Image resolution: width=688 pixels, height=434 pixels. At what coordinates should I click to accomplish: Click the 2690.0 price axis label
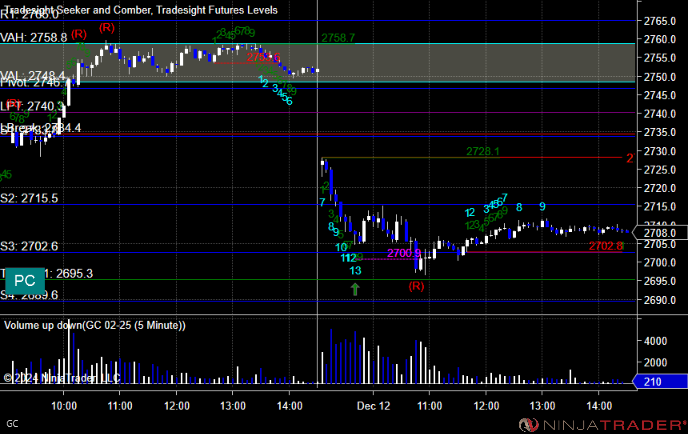point(659,300)
